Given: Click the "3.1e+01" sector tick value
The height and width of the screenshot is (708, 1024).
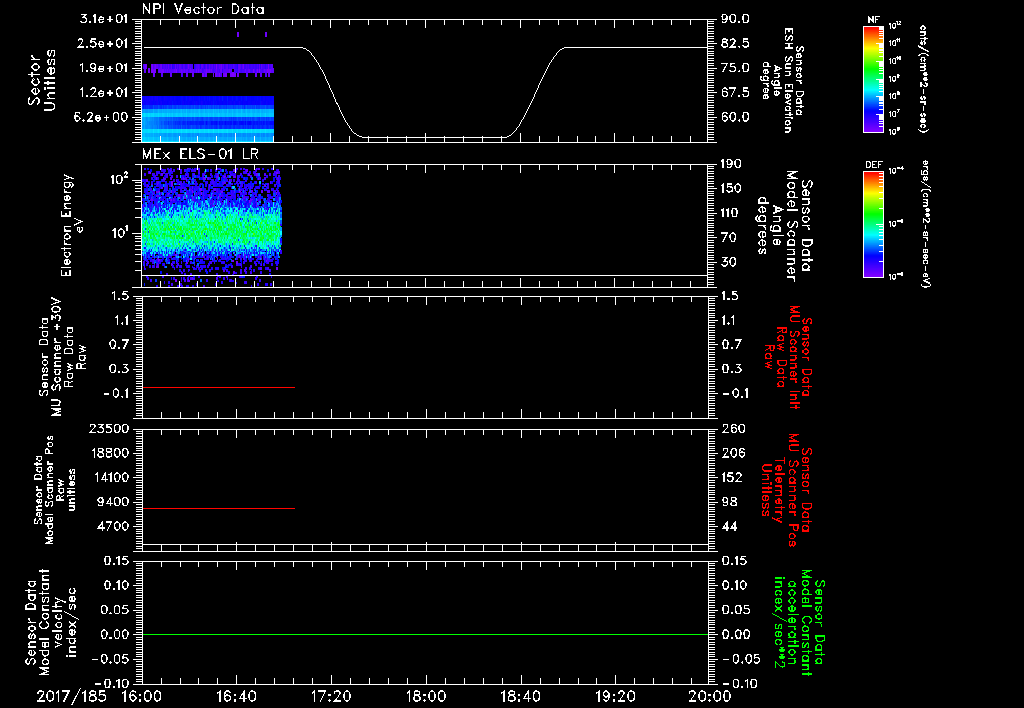Looking at the screenshot, I should pyautogui.click(x=103, y=19).
